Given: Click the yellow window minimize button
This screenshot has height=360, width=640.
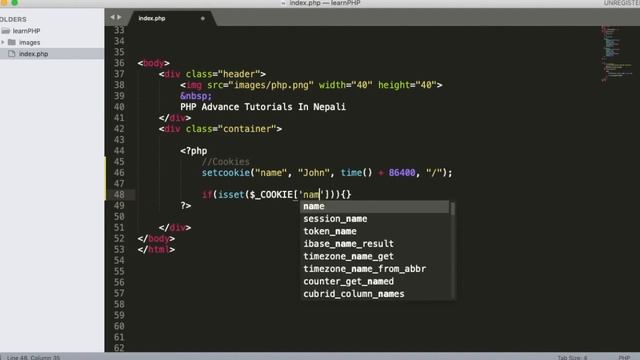Looking at the screenshot, I should click(4, 2).
